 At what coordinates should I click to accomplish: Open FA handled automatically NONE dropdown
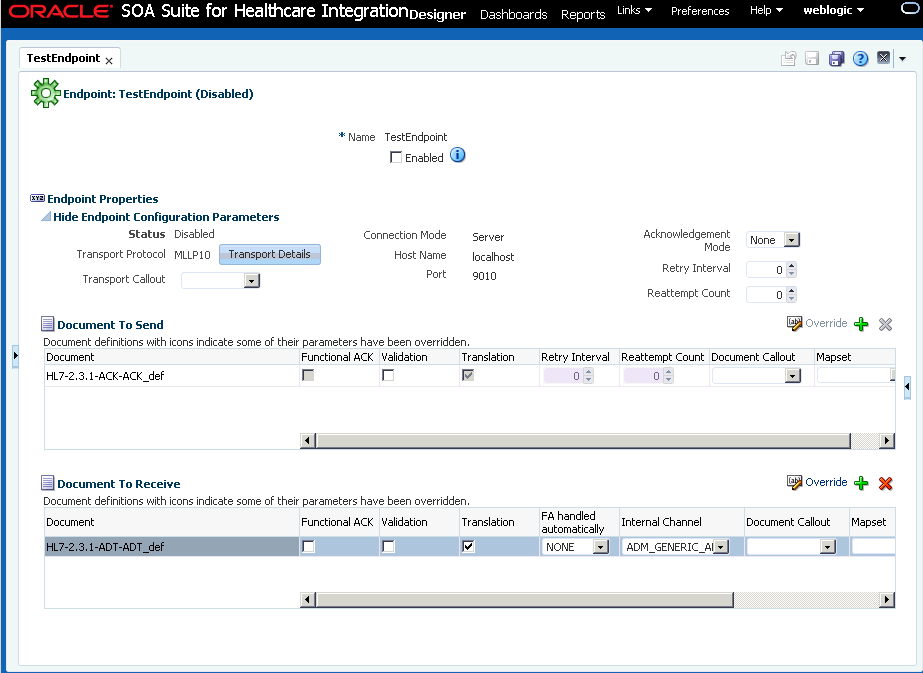[x=600, y=547]
